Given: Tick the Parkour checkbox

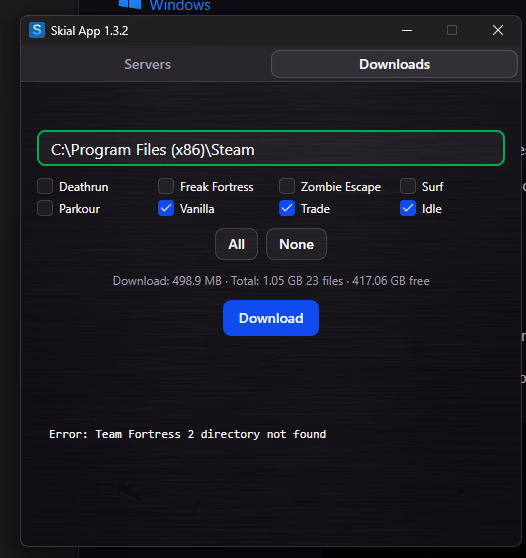Looking at the screenshot, I should click(45, 208).
